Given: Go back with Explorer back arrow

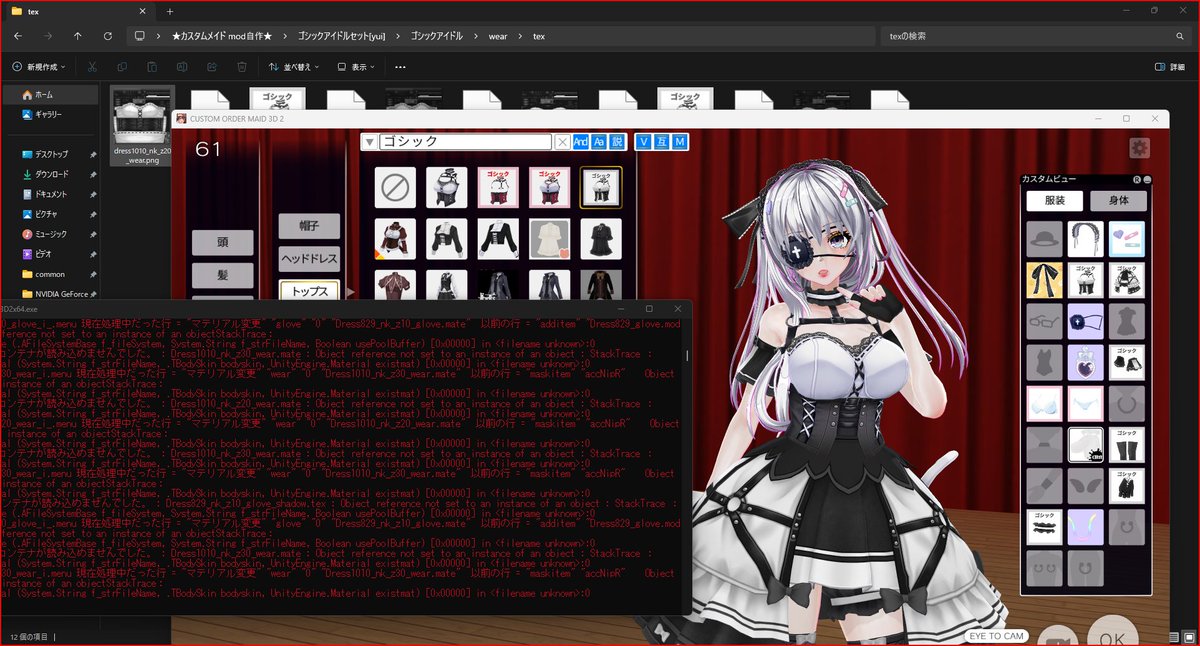Looking at the screenshot, I should 18,36.
